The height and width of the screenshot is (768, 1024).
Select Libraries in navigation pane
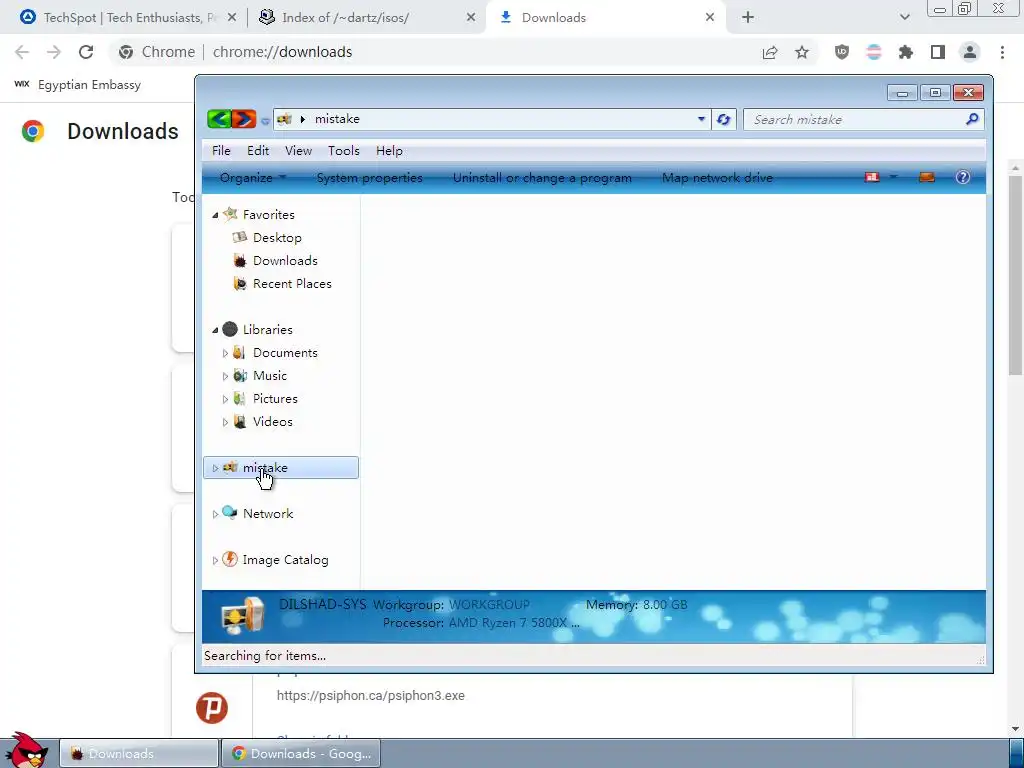[x=267, y=330]
